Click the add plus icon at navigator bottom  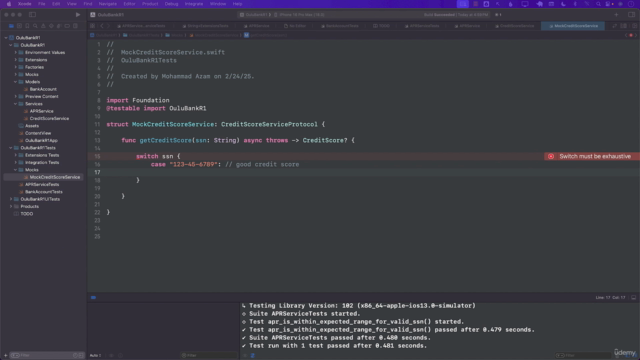pyautogui.click(x=6, y=356)
